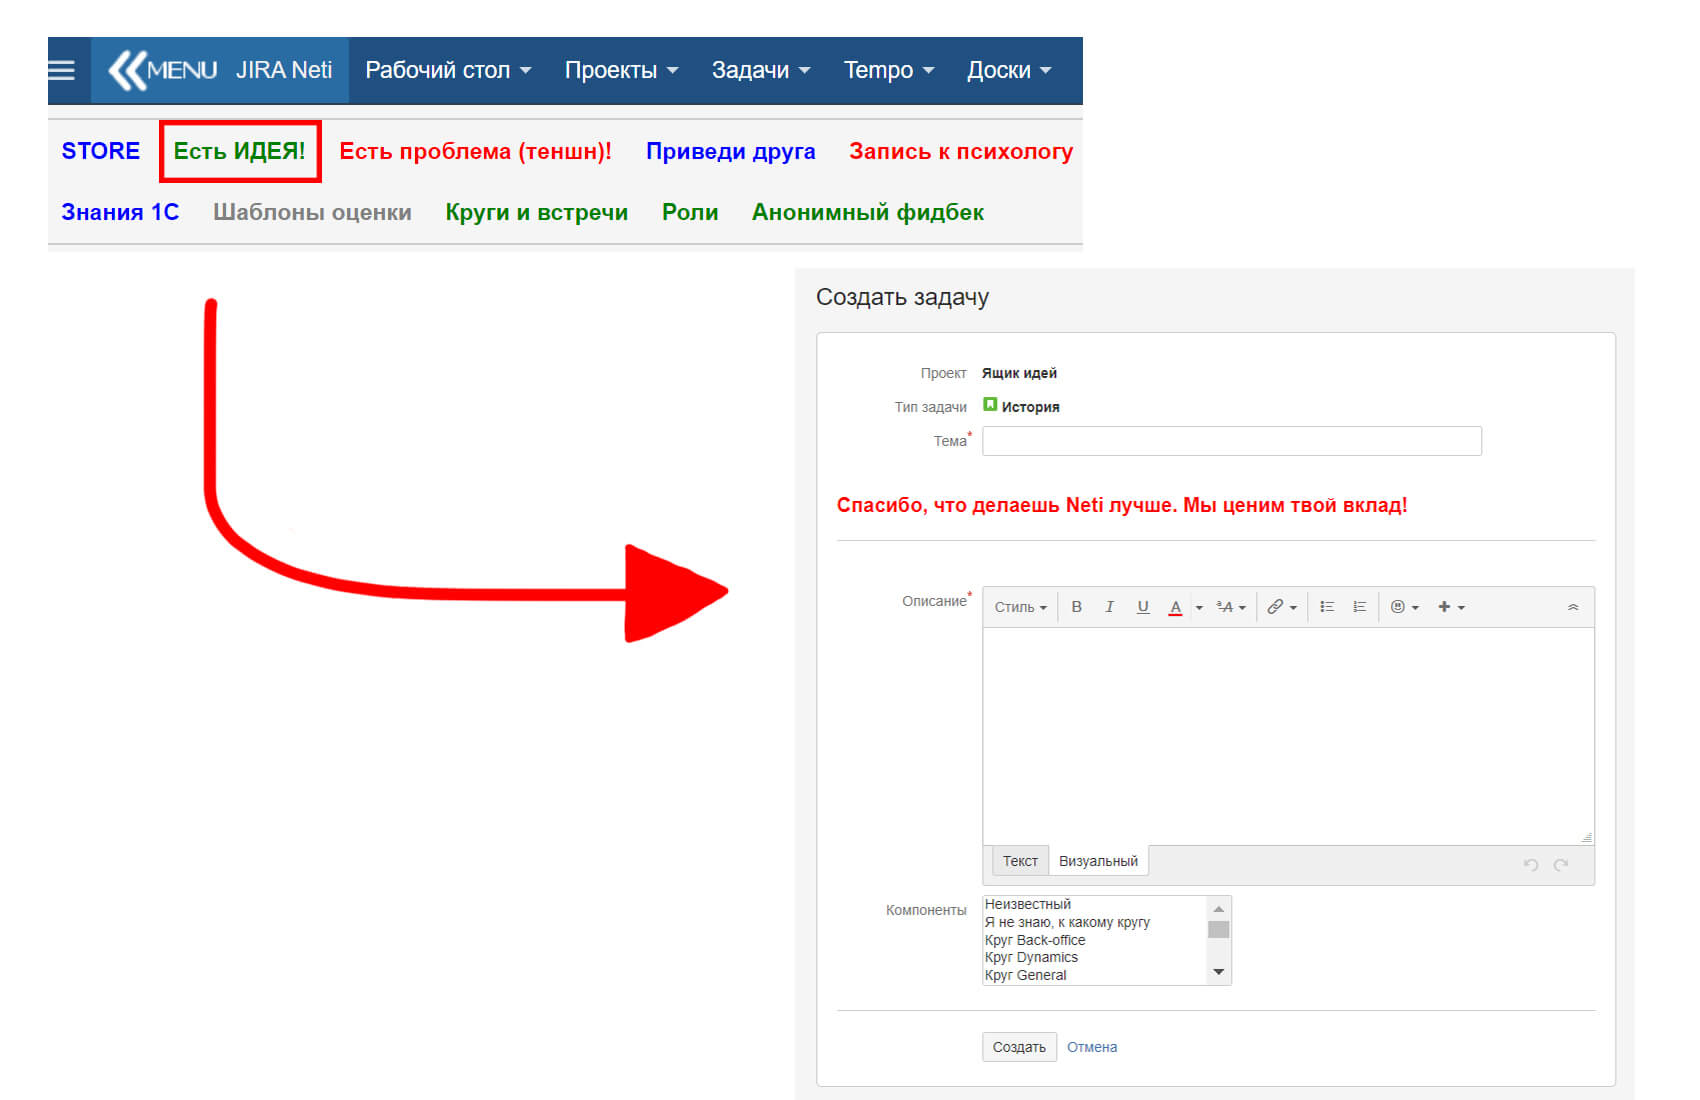Viewport: 1700px width, 1100px height.
Task: Open the Tempo dropdown menu
Action: pos(889,70)
